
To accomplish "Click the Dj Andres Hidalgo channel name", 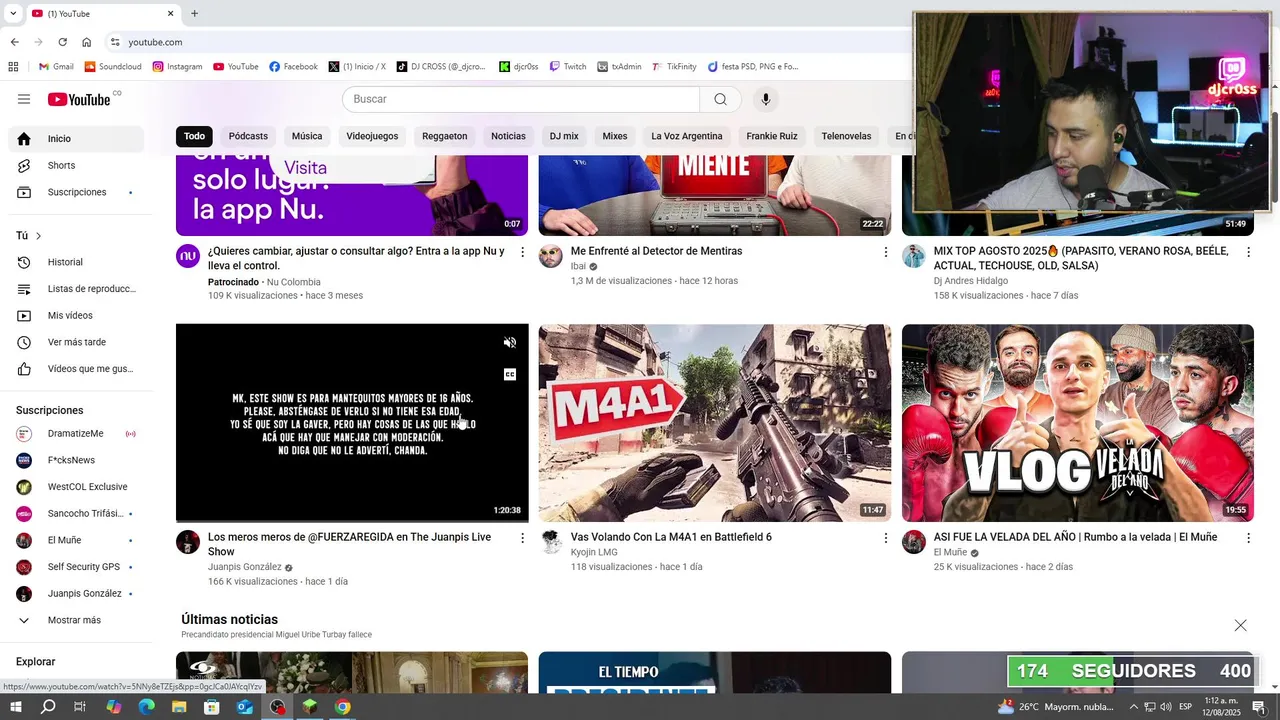I will pos(971,281).
